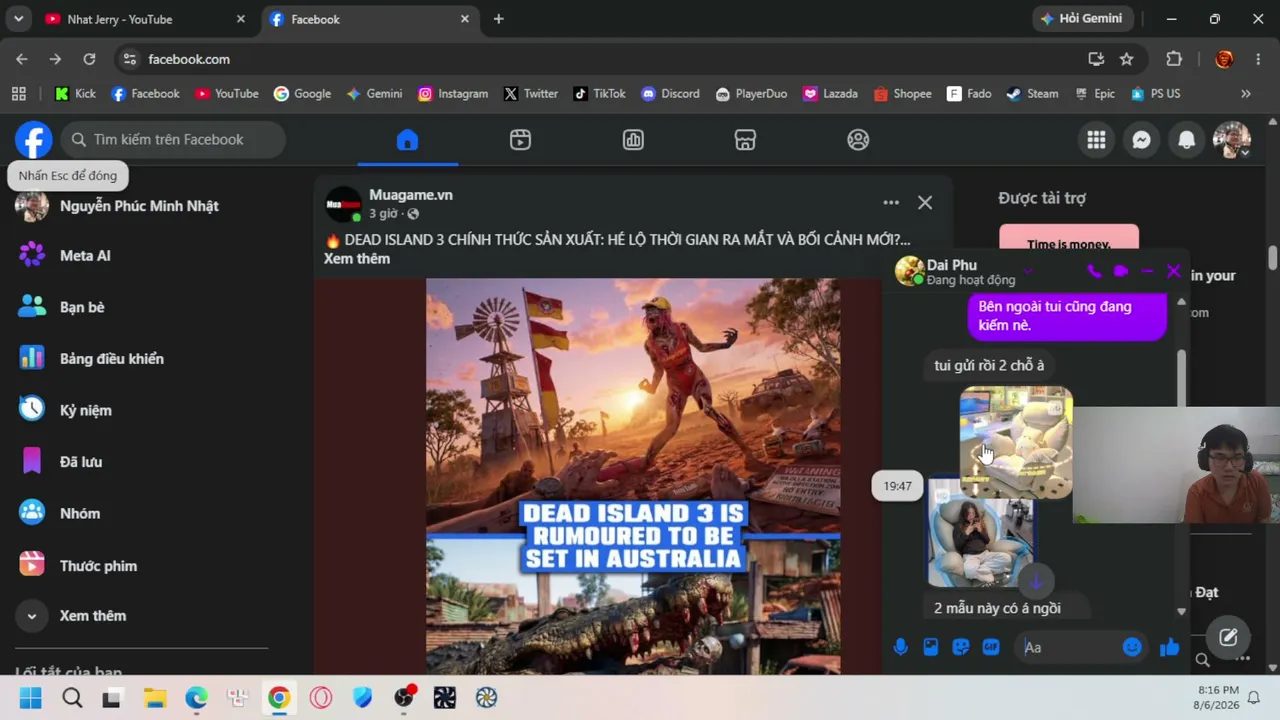The width and height of the screenshot is (1280, 720).
Task: Open the Reels video tab icon
Action: point(520,140)
